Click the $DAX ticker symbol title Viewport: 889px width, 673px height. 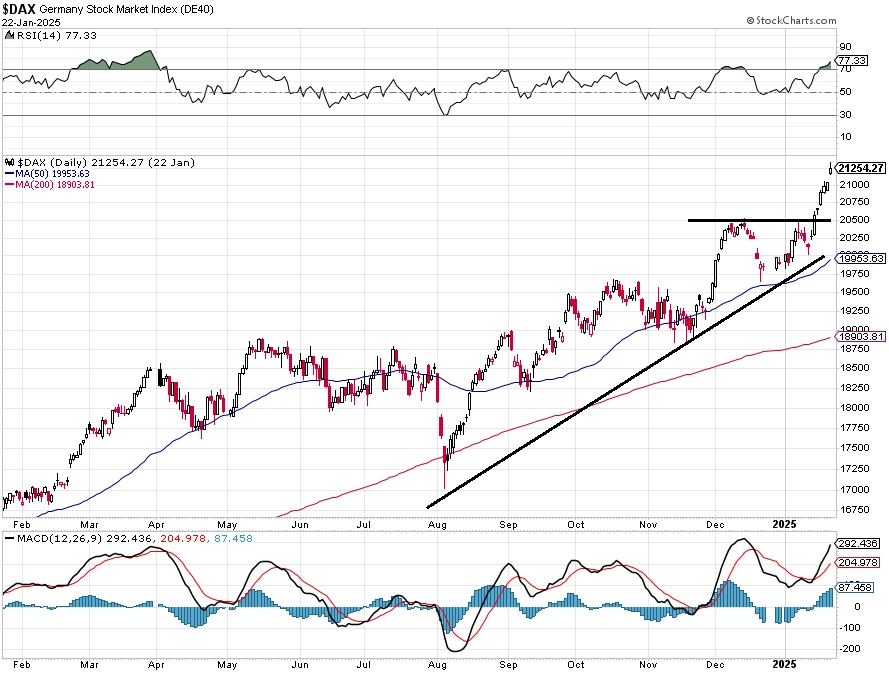click(x=19, y=10)
